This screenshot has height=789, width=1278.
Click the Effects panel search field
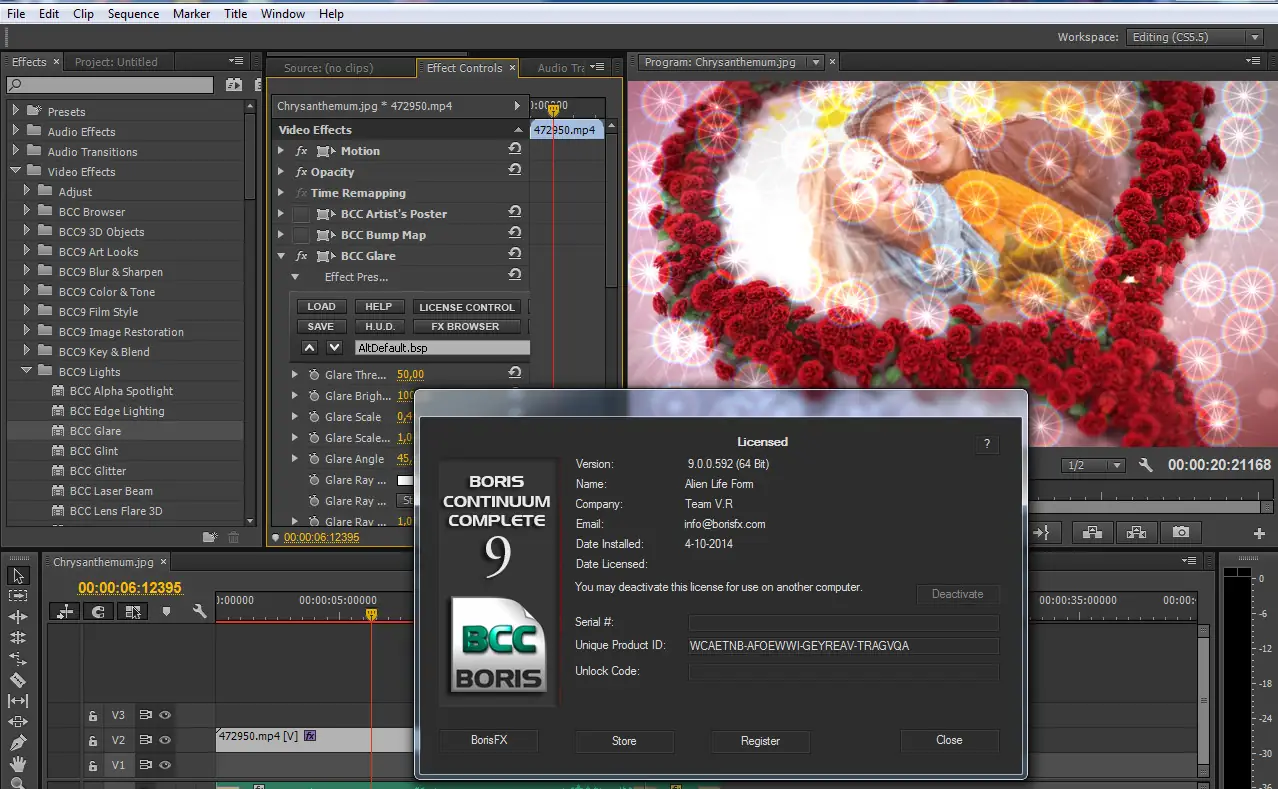[110, 85]
